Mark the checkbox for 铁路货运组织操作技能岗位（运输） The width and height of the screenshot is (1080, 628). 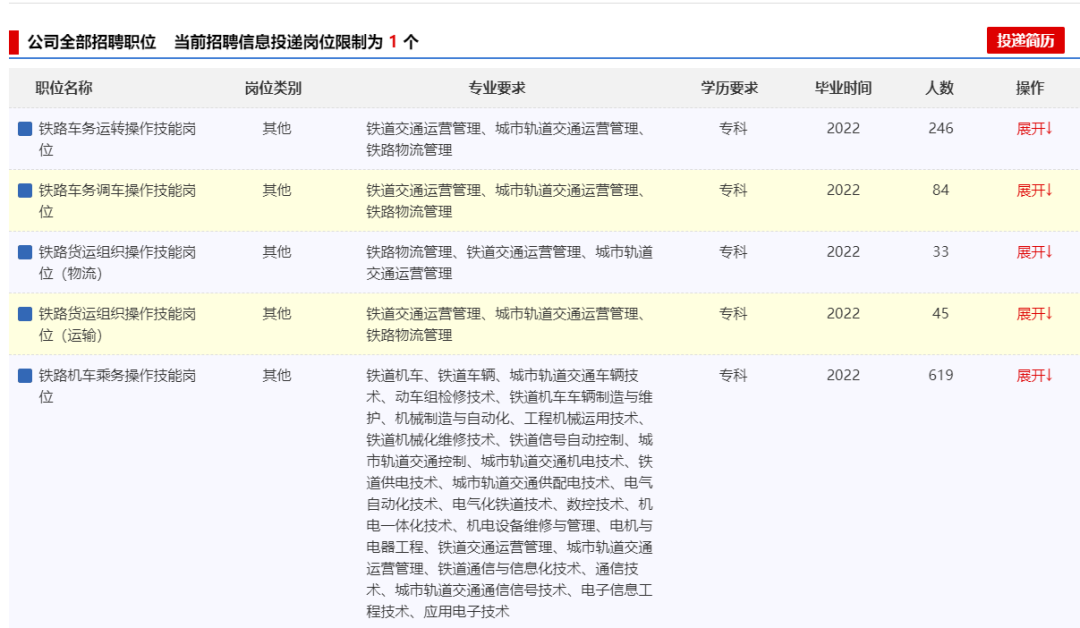(25, 314)
